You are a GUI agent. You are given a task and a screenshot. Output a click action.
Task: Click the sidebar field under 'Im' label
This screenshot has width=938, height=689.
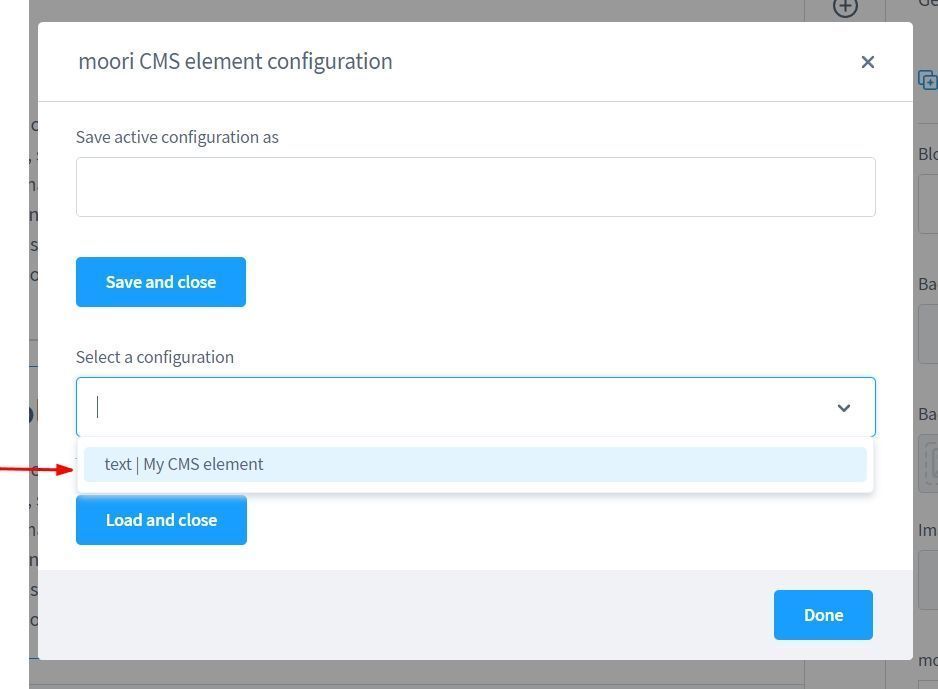(x=927, y=580)
